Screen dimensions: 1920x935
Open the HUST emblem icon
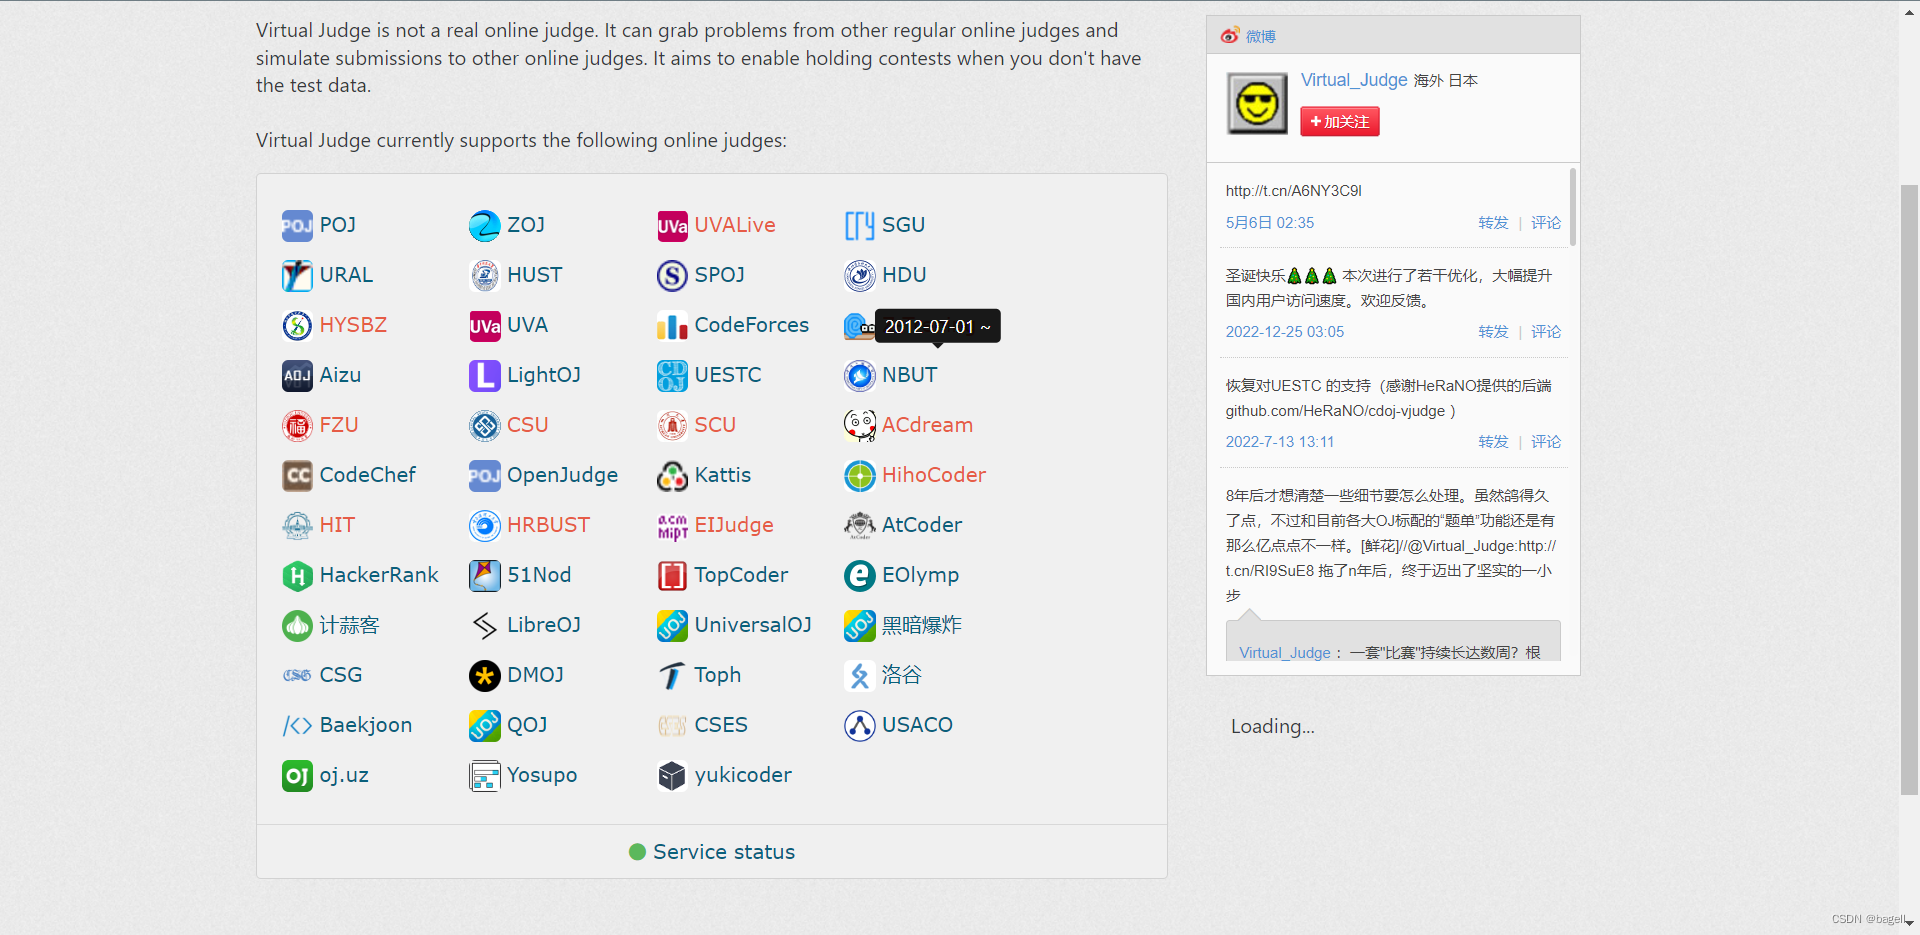[x=484, y=275]
